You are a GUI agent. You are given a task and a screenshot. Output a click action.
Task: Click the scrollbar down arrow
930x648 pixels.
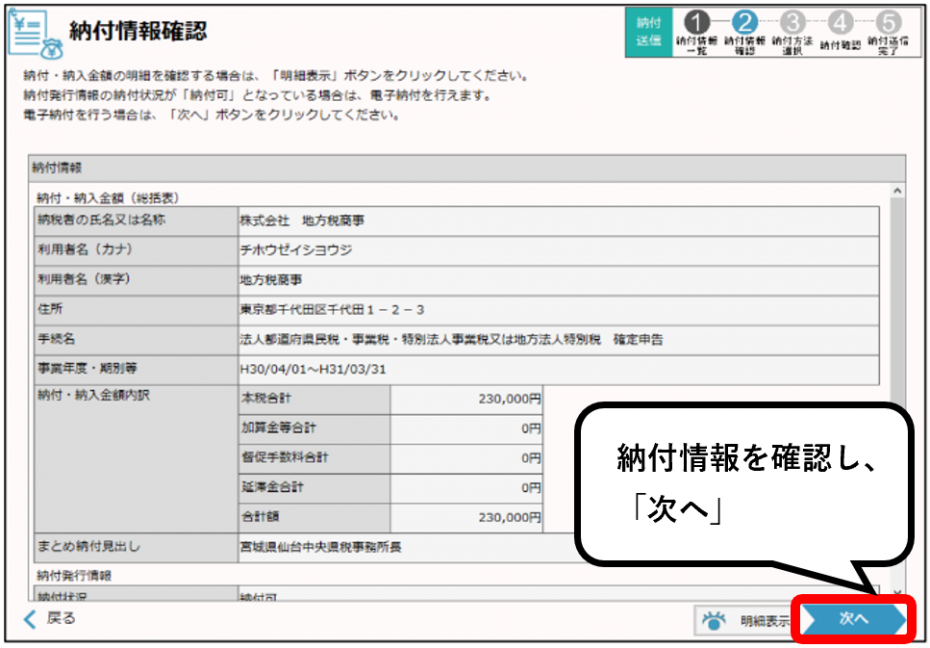click(x=898, y=590)
